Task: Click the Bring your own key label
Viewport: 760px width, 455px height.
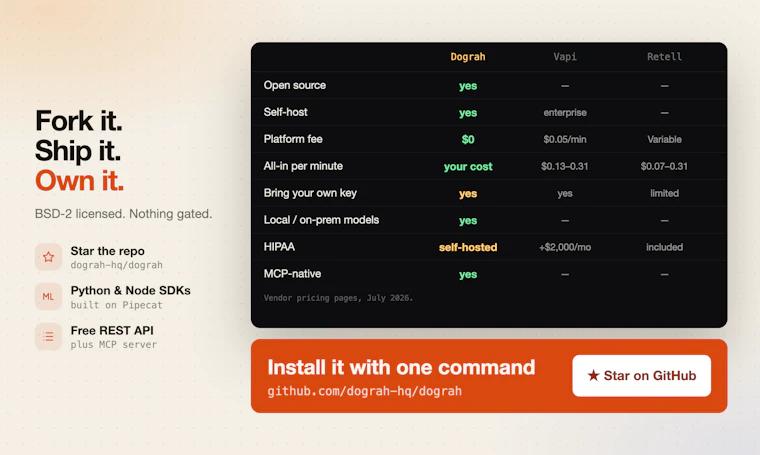Action: 310,193
